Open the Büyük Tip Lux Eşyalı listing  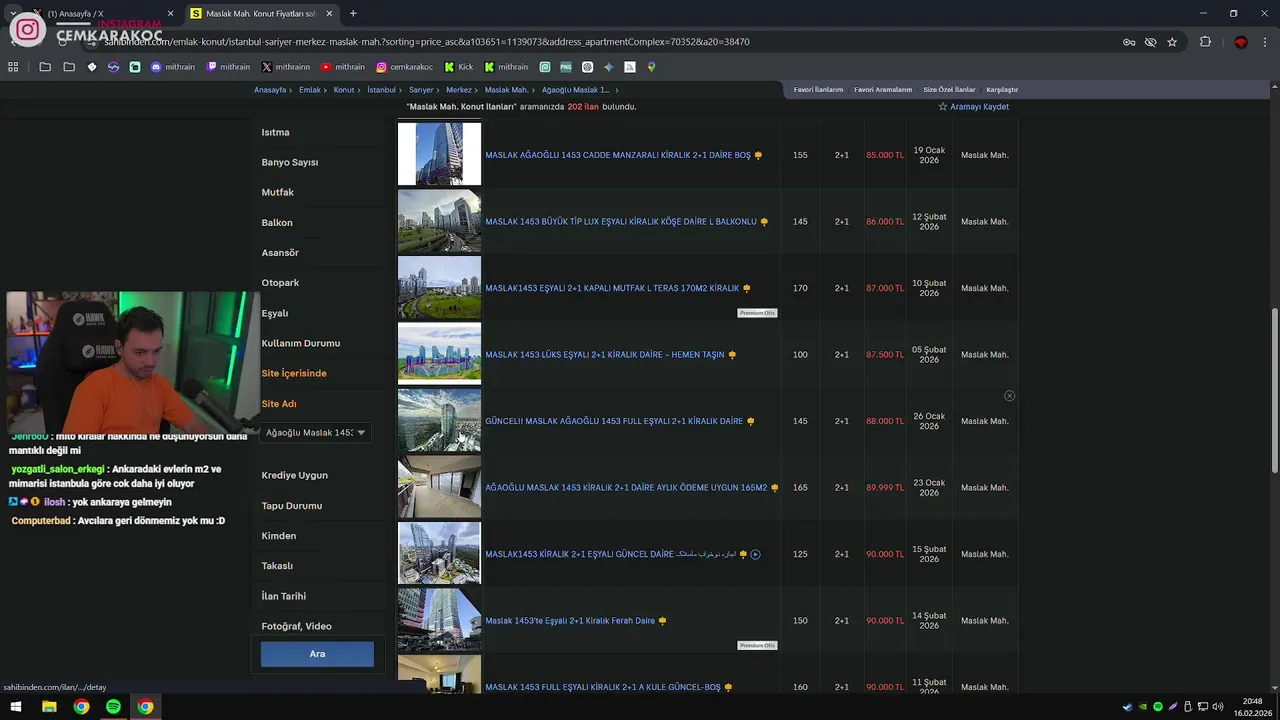621,222
